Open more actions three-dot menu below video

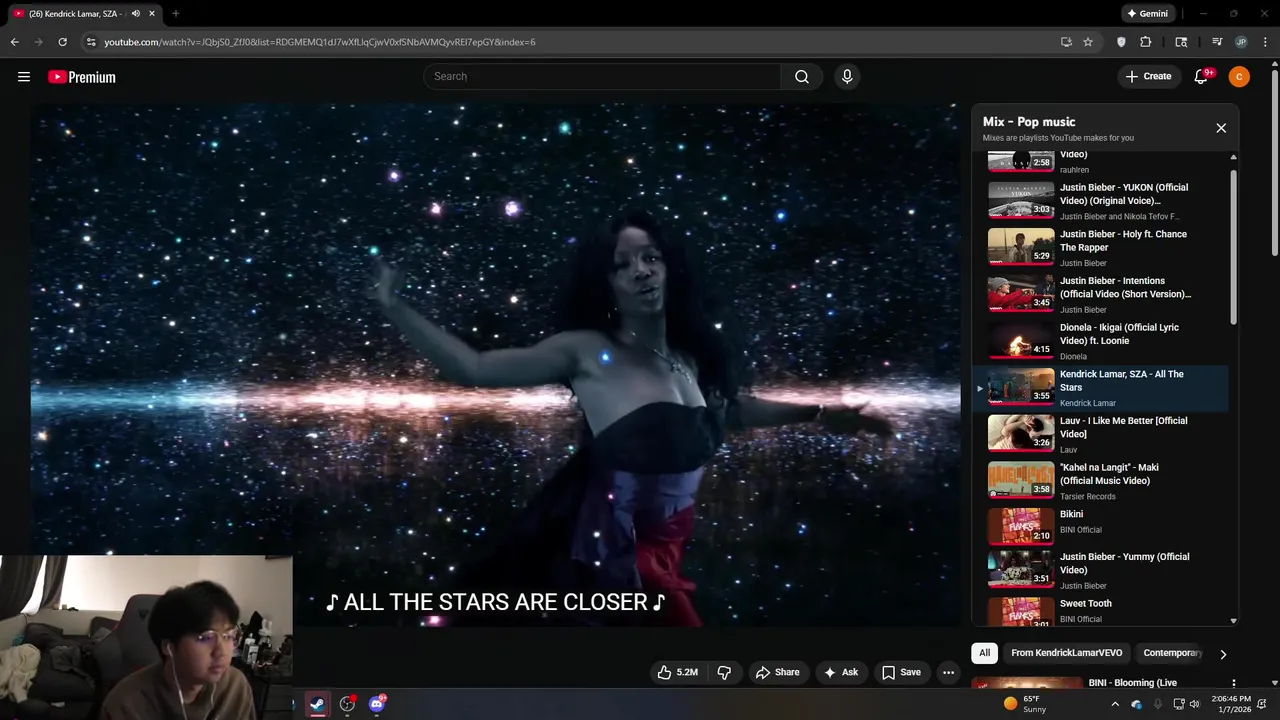pyautogui.click(x=949, y=672)
